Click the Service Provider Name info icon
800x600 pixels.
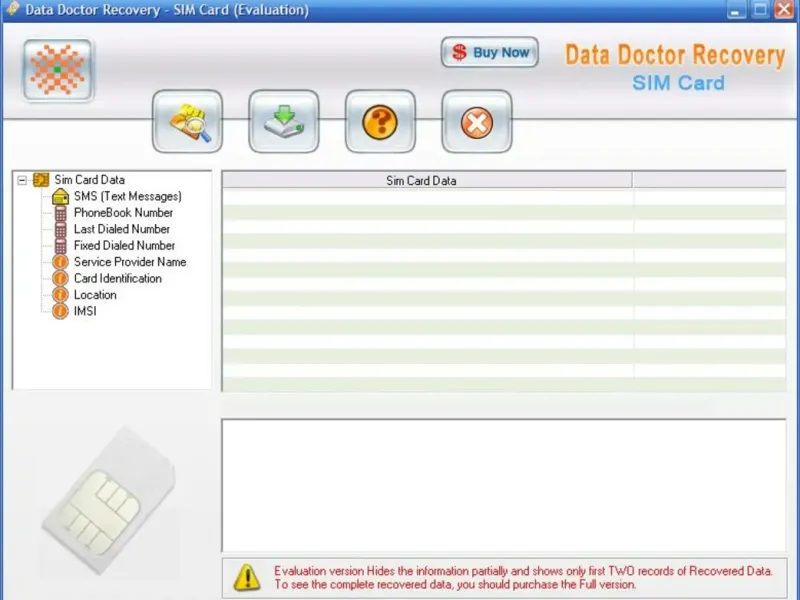(60, 262)
